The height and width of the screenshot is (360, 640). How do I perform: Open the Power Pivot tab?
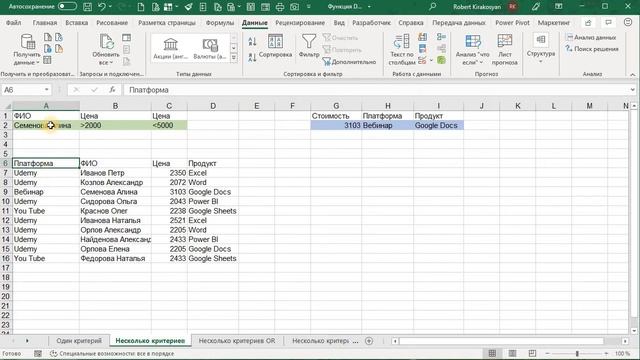click(x=512, y=23)
